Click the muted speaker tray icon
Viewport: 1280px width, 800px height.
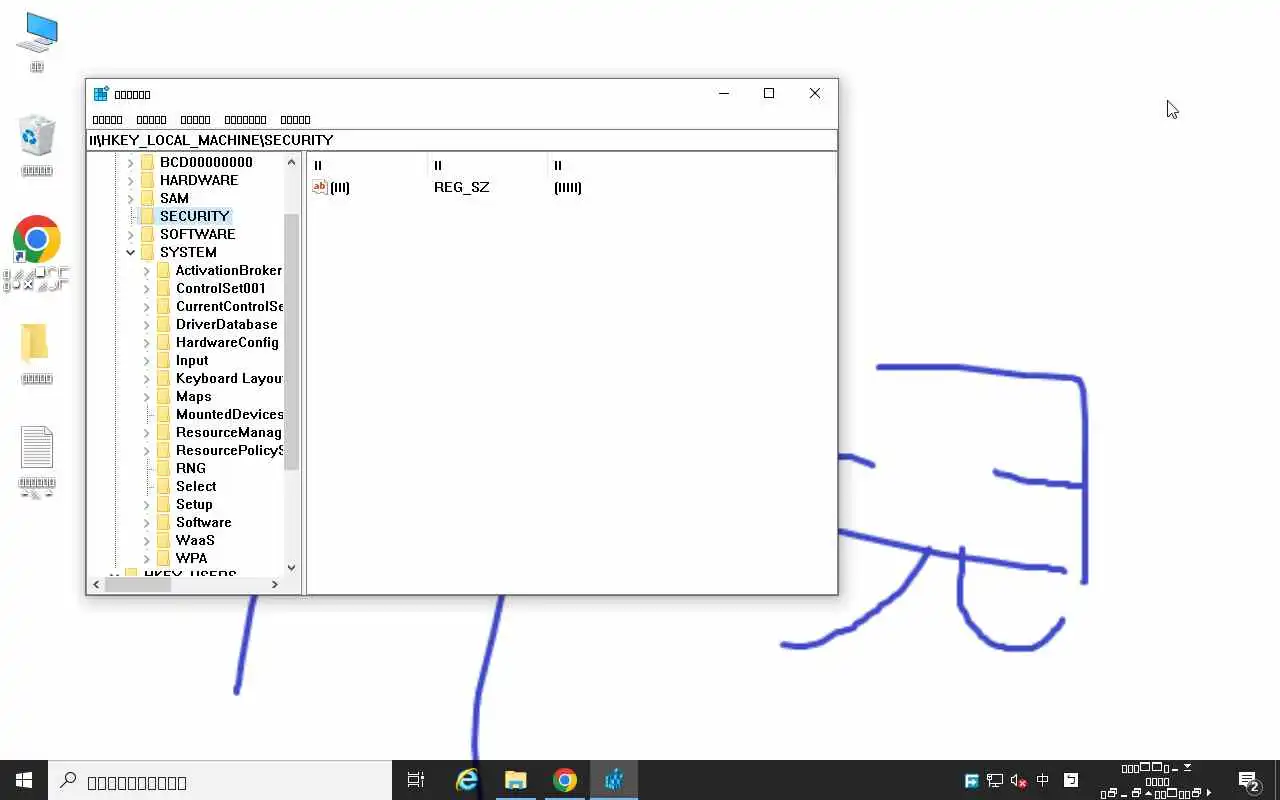[1019, 781]
